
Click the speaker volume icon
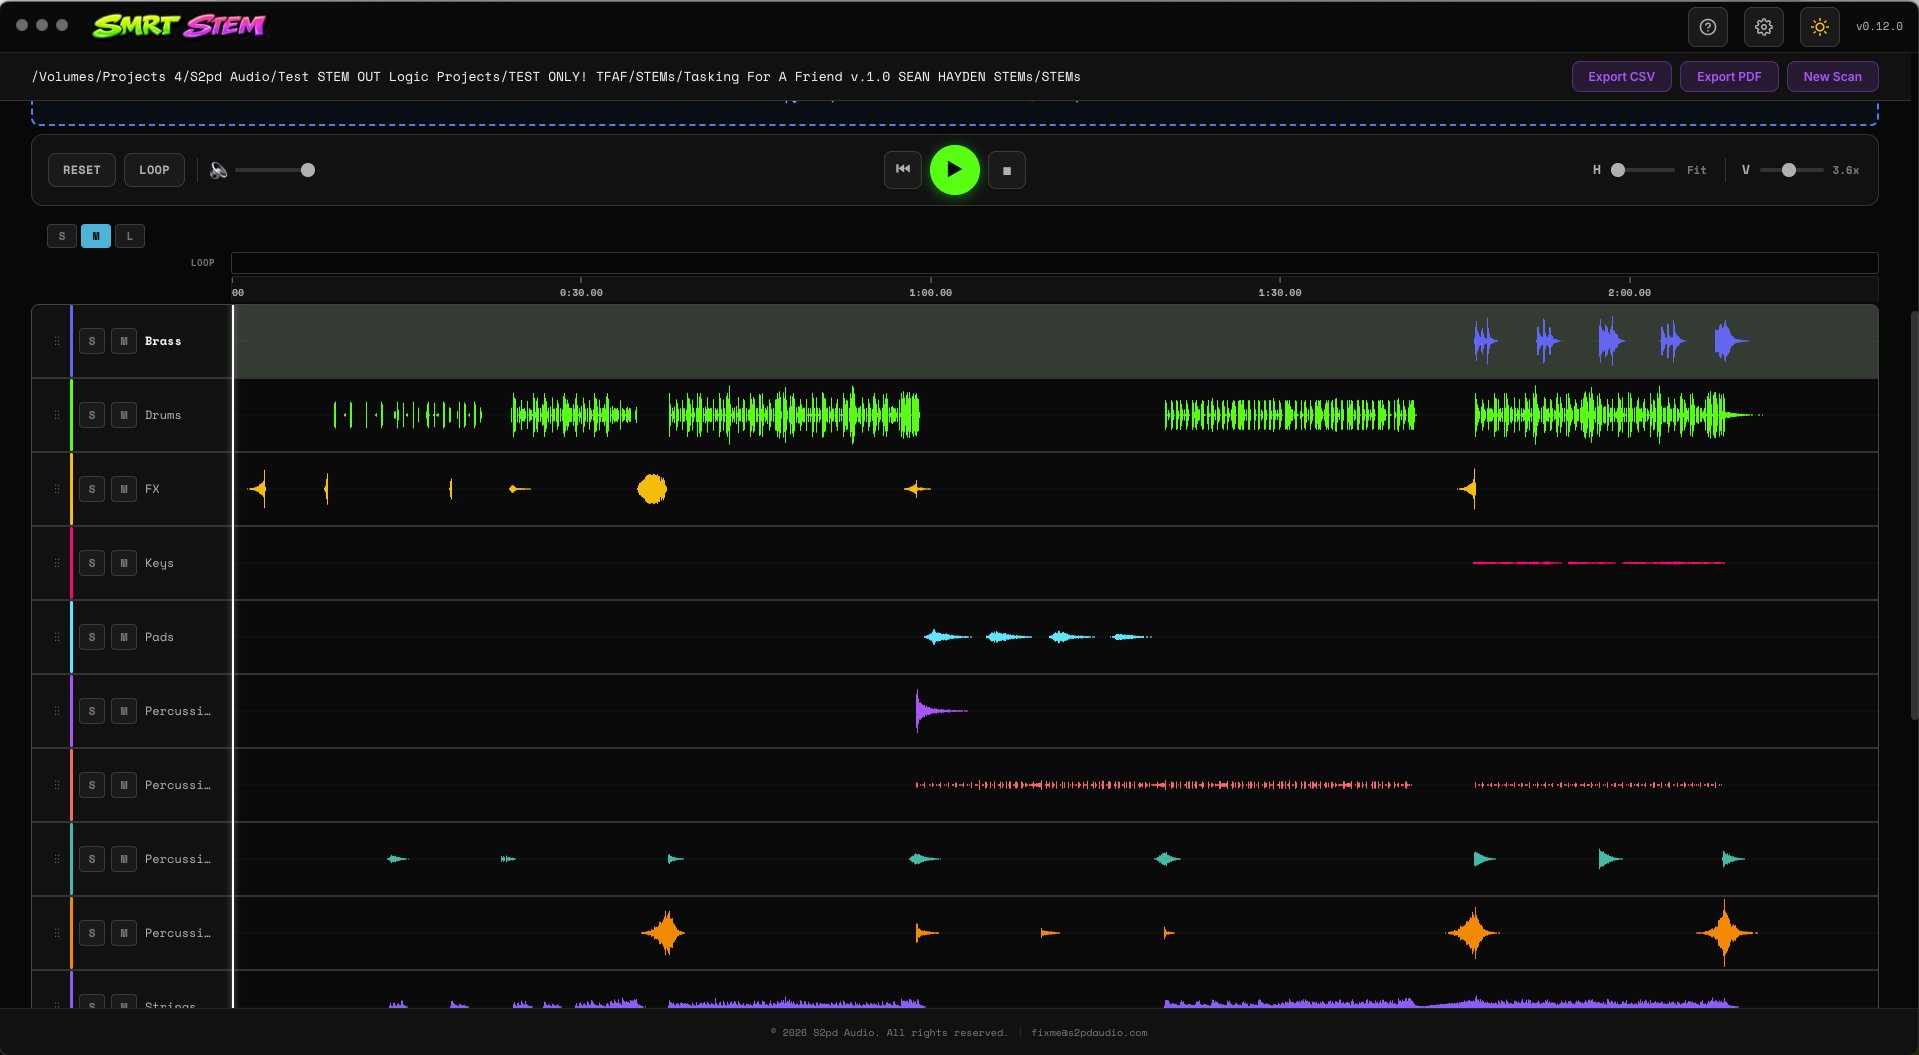click(219, 170)
